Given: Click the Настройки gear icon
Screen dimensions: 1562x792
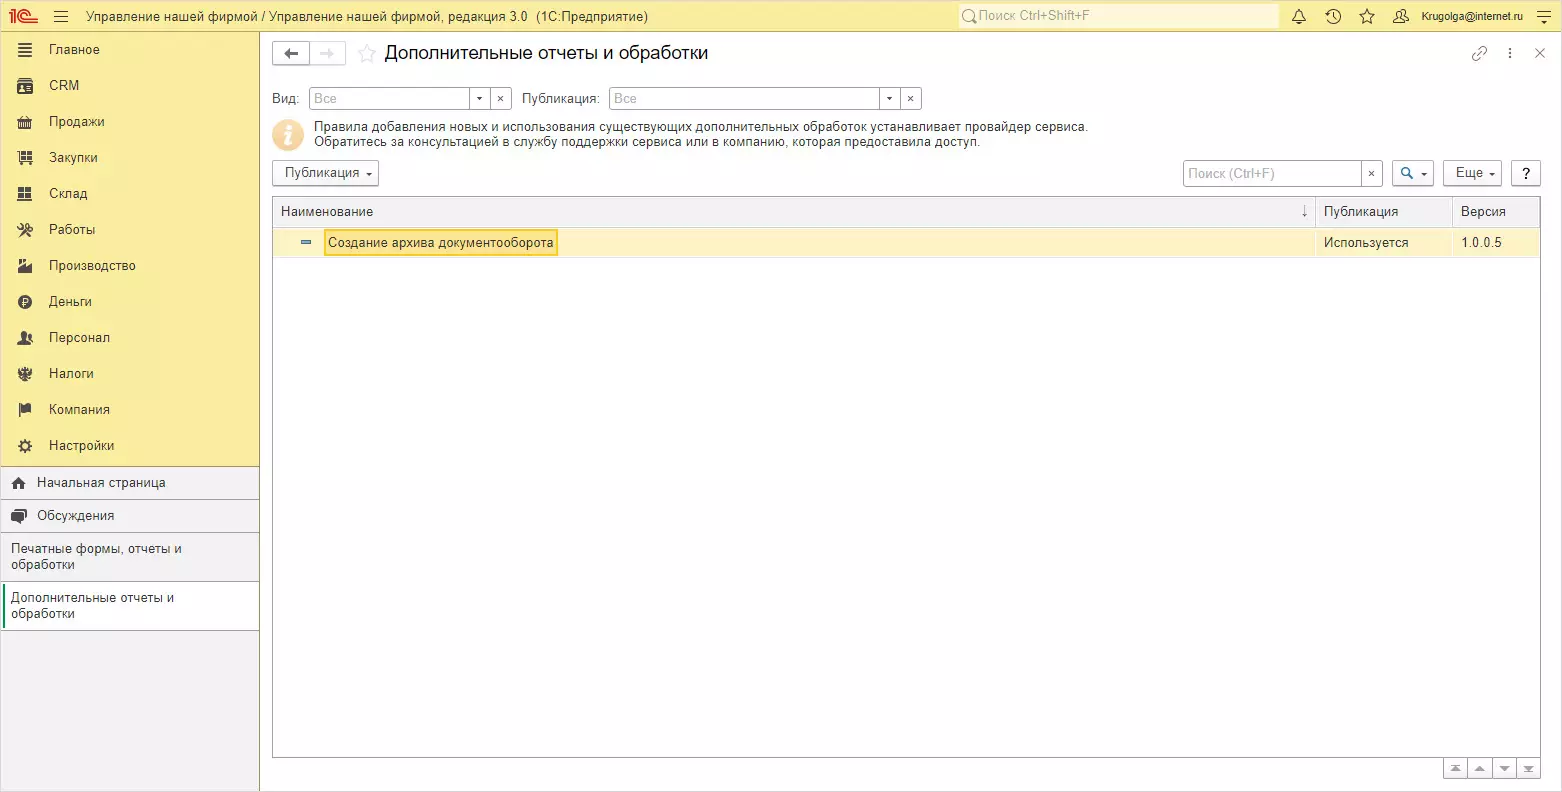Looking at the screenshot, I should click(x=25, y=446).
